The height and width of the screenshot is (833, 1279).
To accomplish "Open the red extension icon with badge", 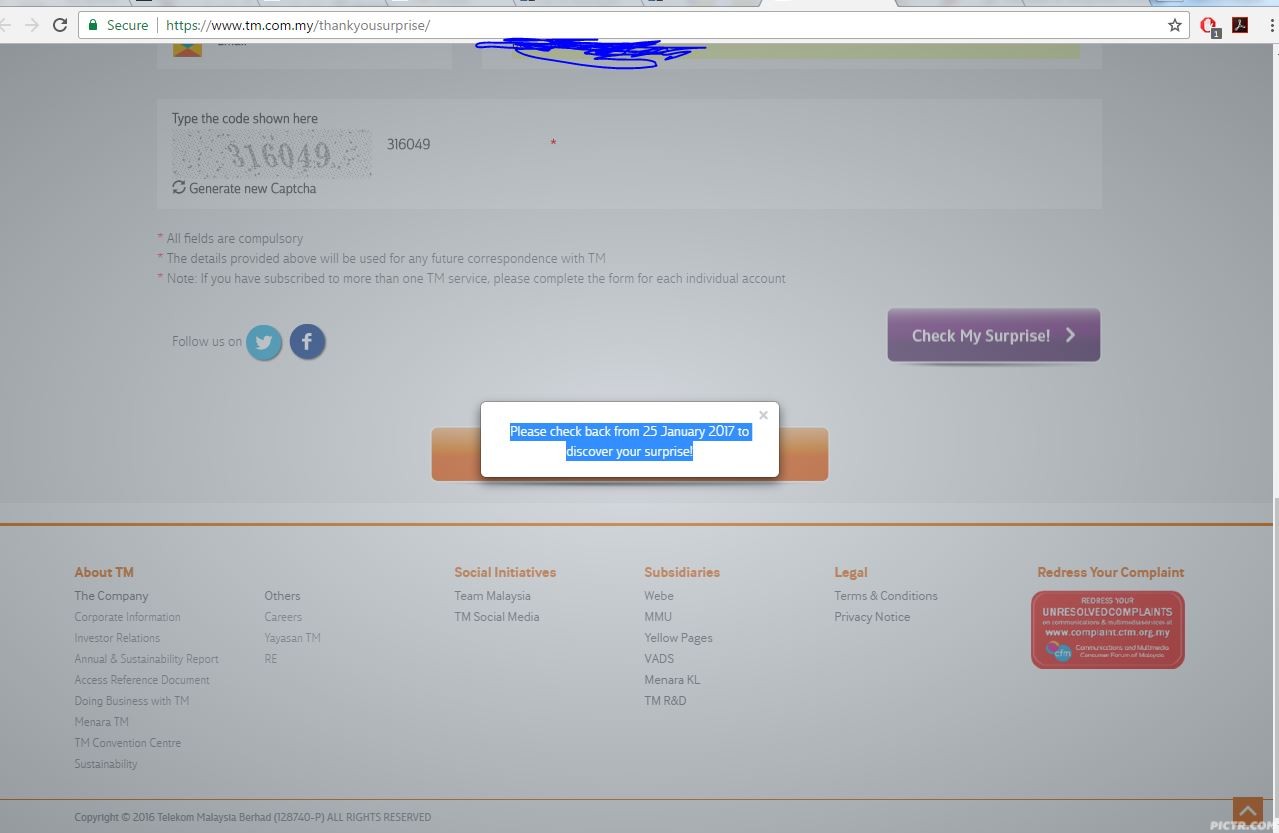I will pyautogui.click(x=1208, y=26).
